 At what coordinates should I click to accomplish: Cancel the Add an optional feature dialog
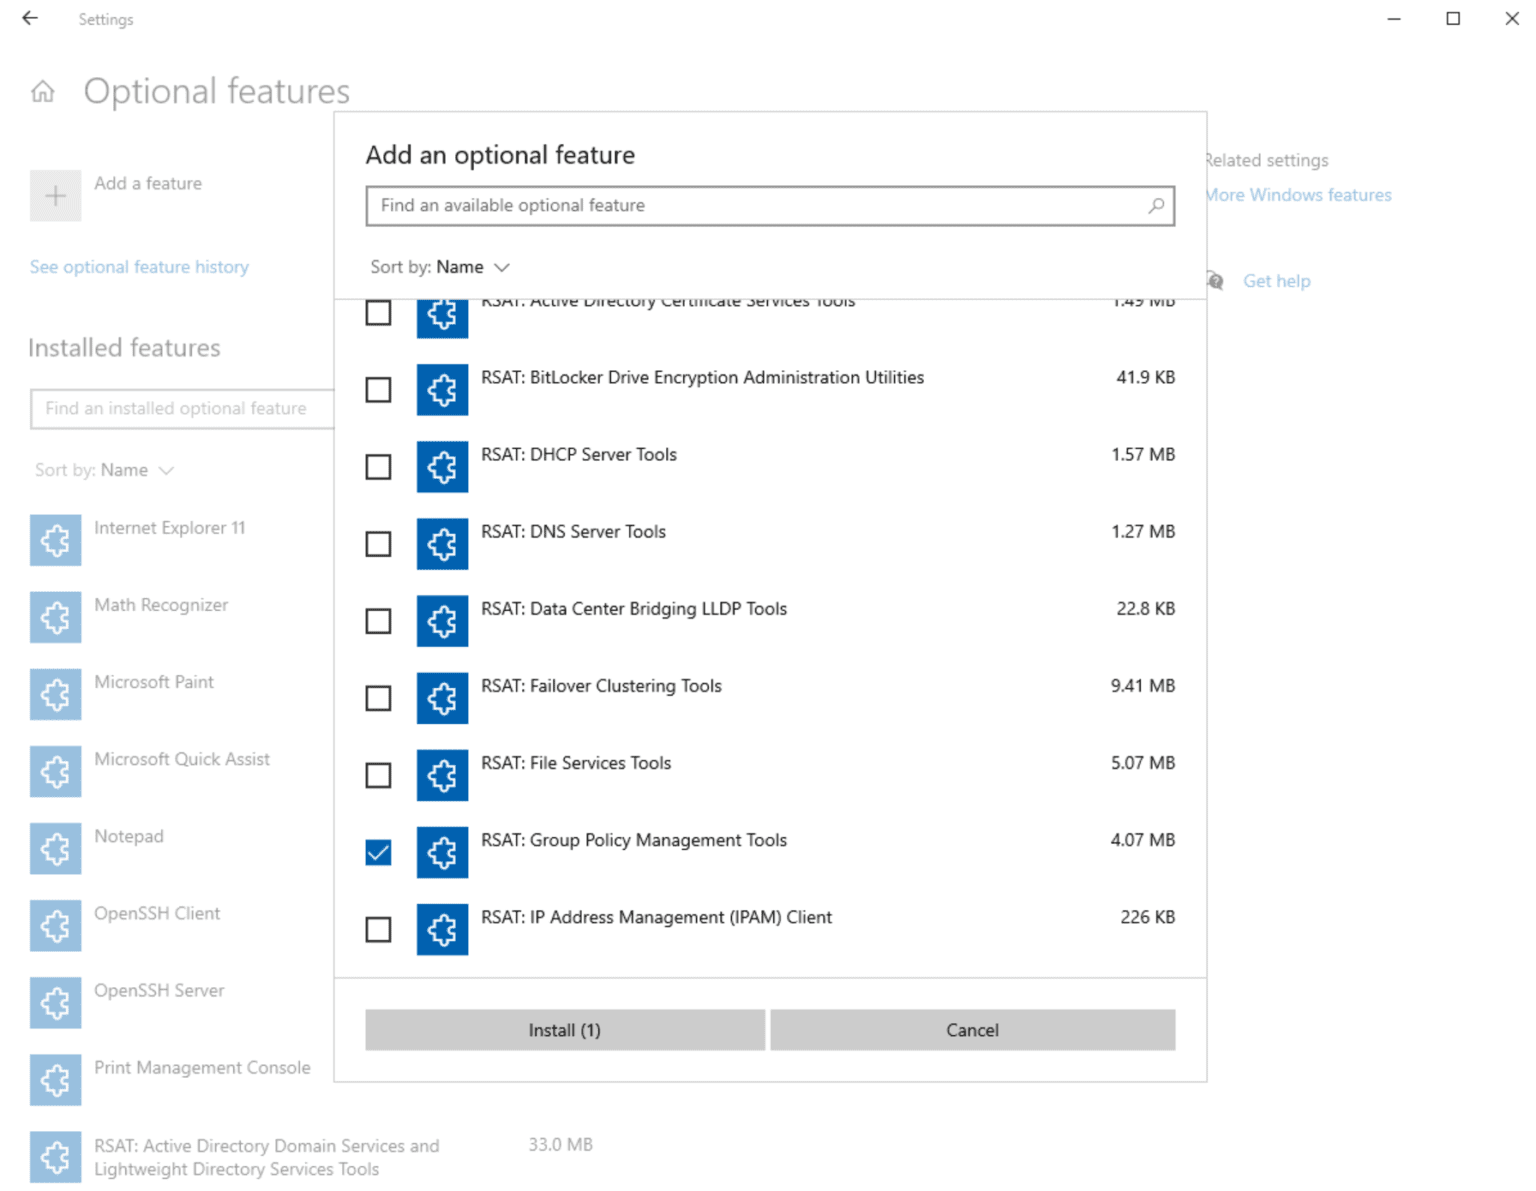click(971, 1029)
